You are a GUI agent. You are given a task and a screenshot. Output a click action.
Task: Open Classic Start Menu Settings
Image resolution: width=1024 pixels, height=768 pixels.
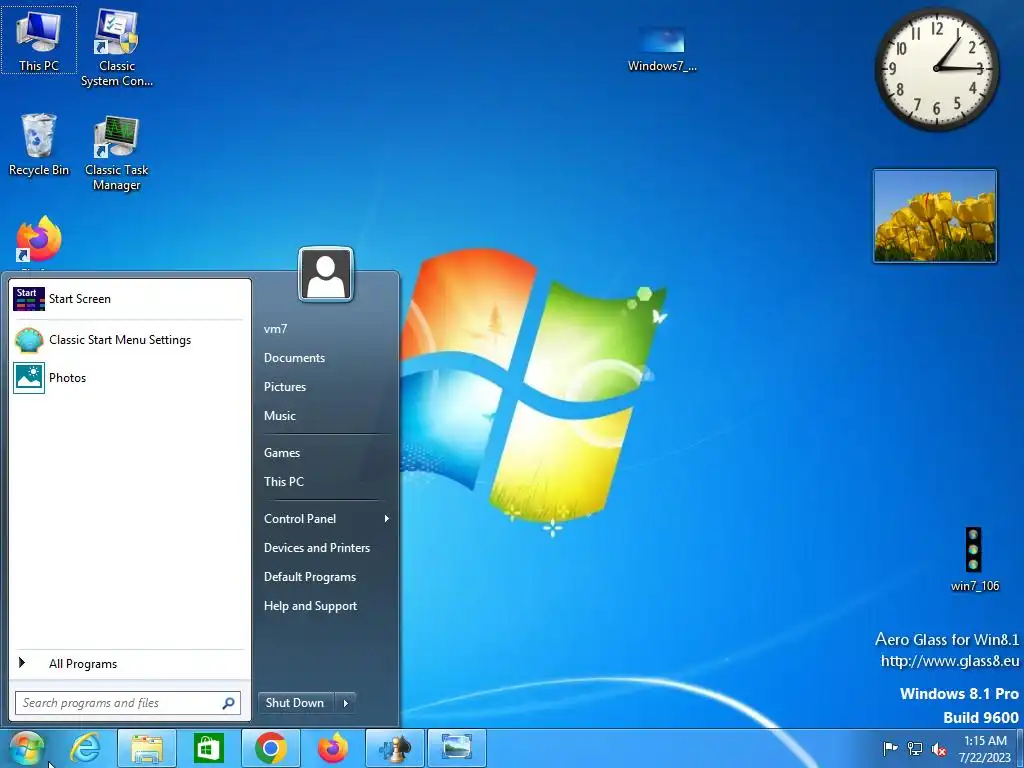130,340
